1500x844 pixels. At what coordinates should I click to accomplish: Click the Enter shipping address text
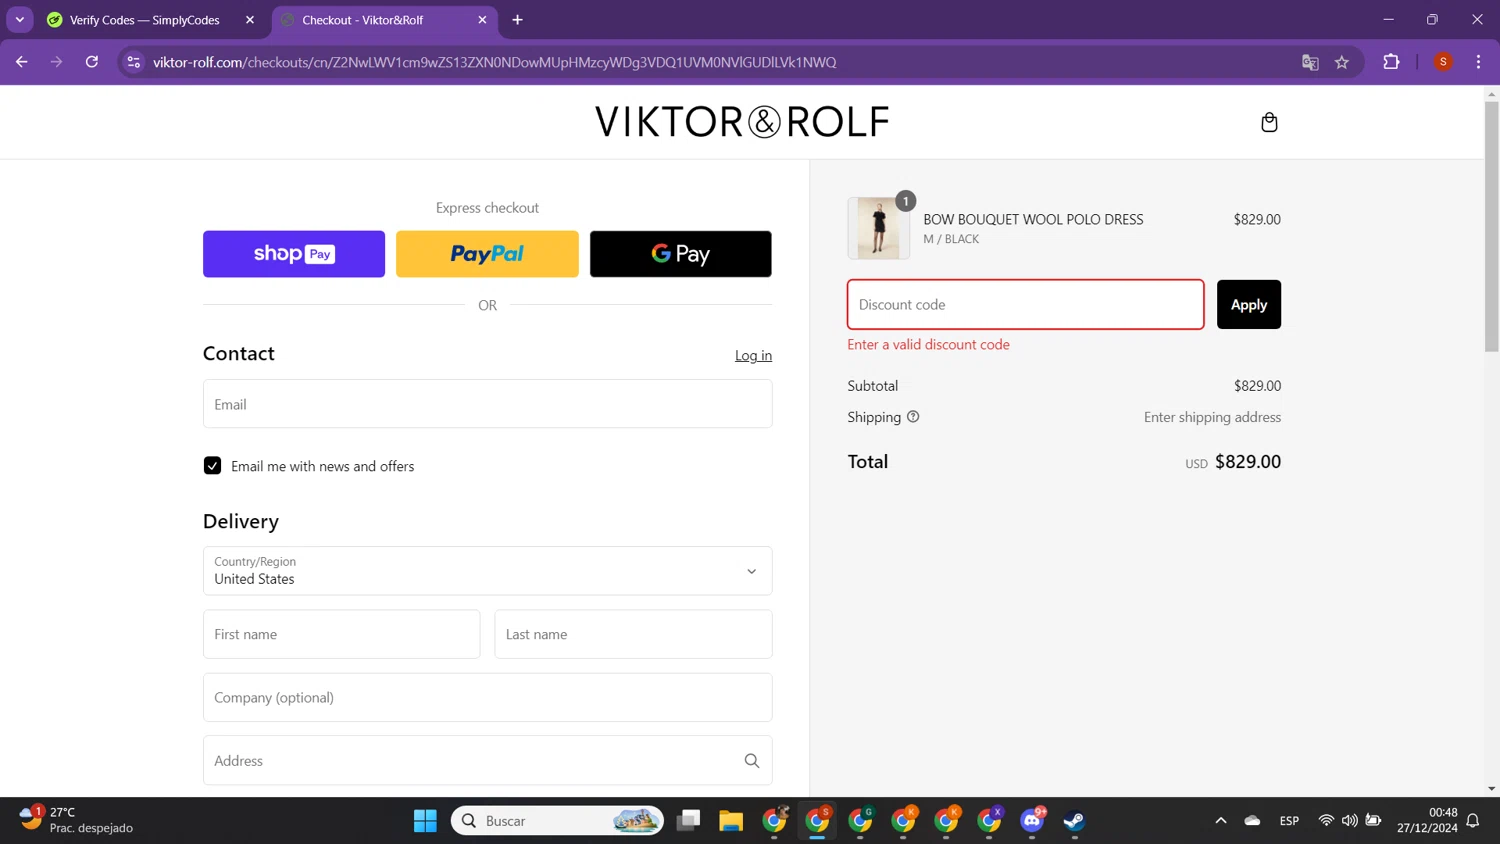tap(1212, 417)
